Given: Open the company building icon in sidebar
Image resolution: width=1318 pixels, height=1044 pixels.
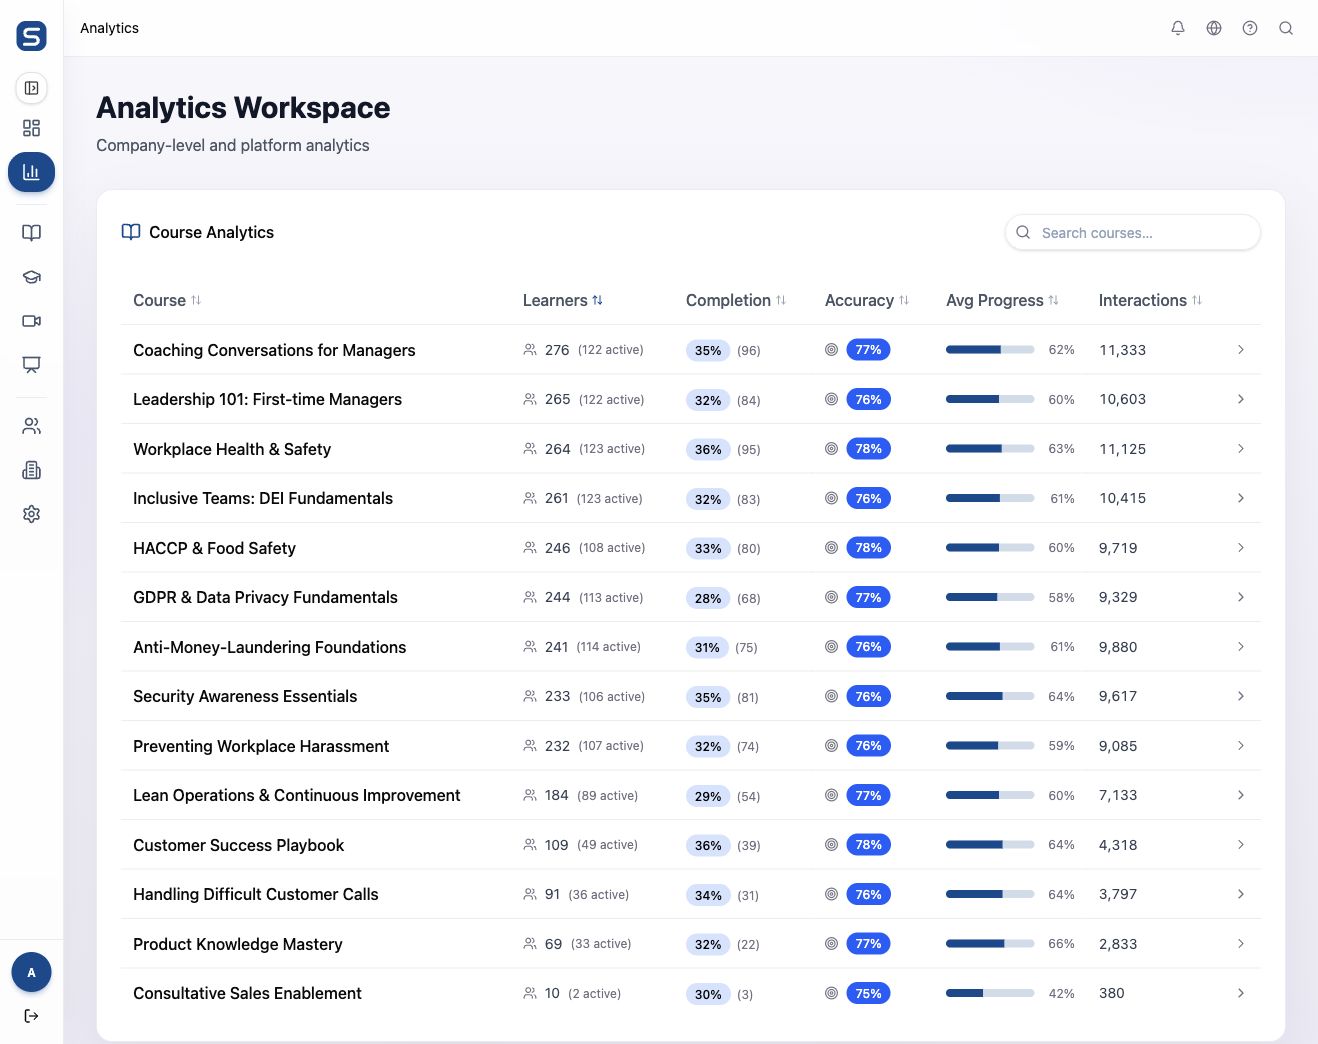Looking at the screenshot, I should click(x=31, y=470).
